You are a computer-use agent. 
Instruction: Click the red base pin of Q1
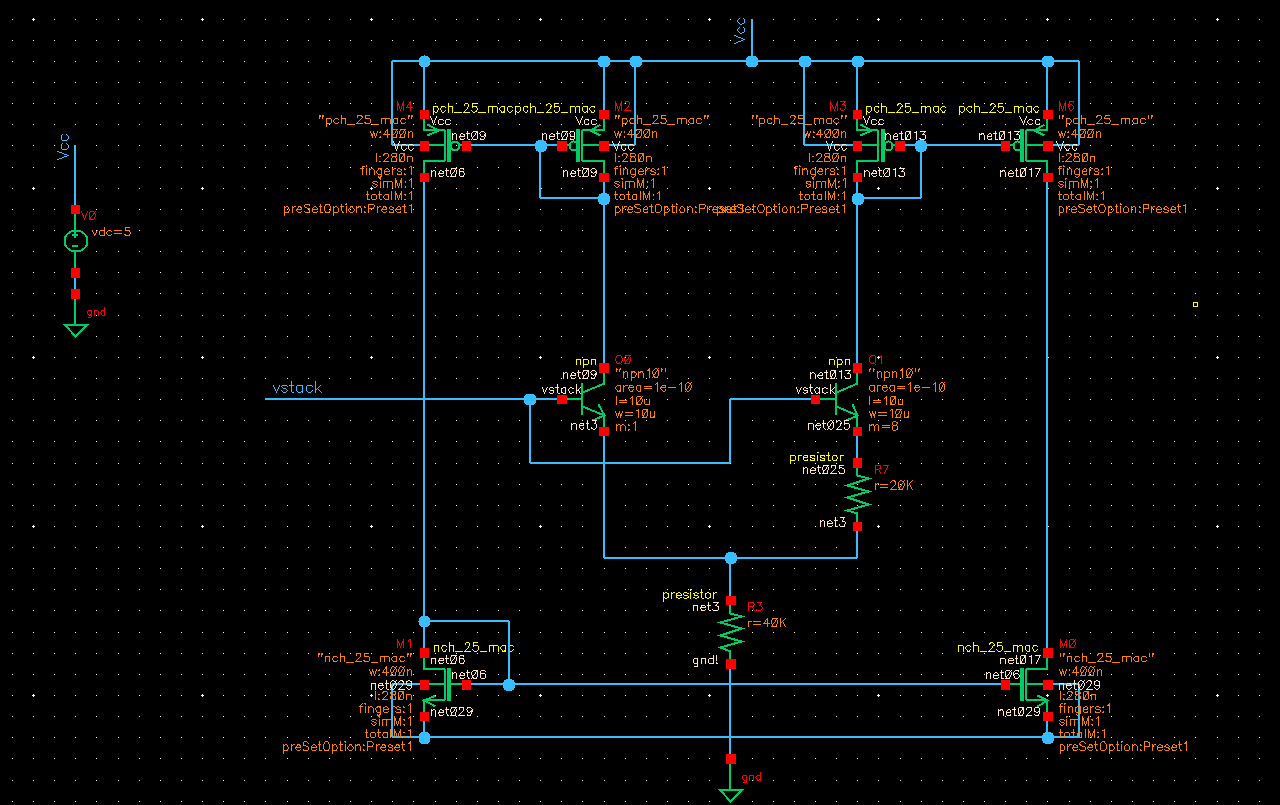tap(815, 399)
